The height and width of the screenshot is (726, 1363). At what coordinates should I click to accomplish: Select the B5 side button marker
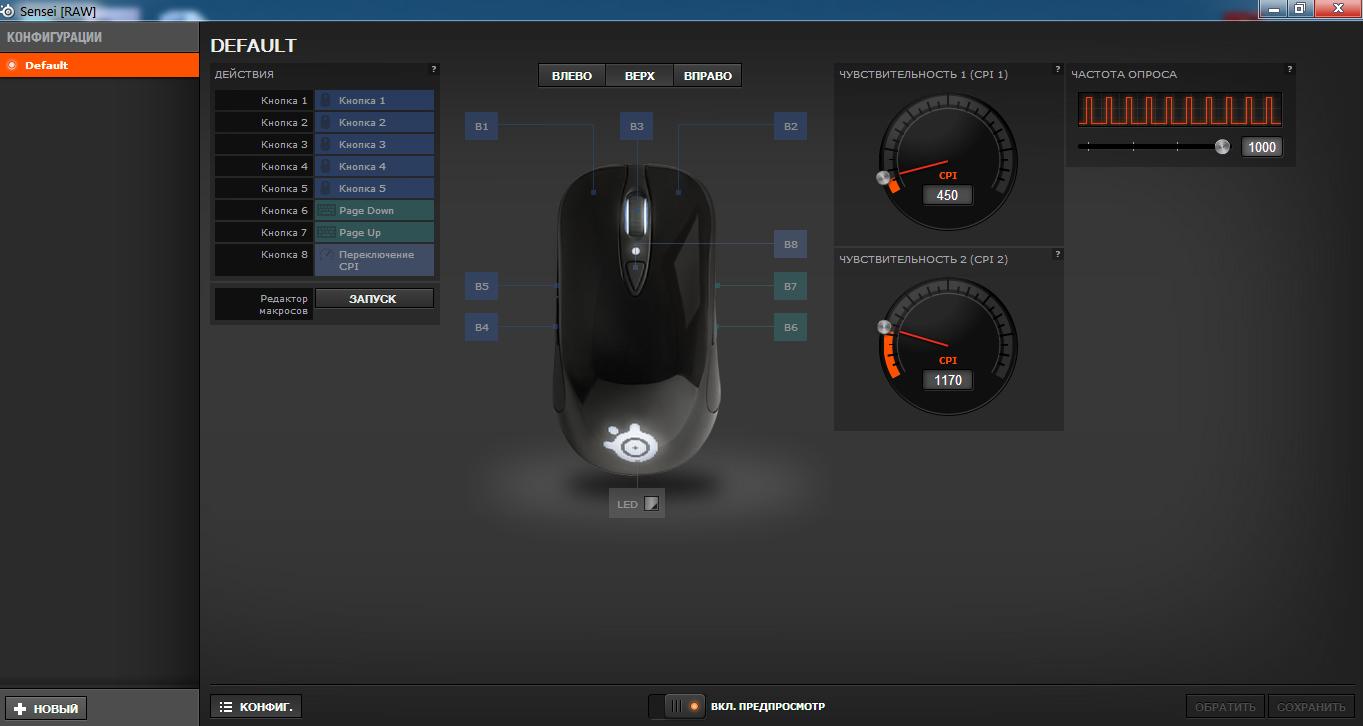482,286
